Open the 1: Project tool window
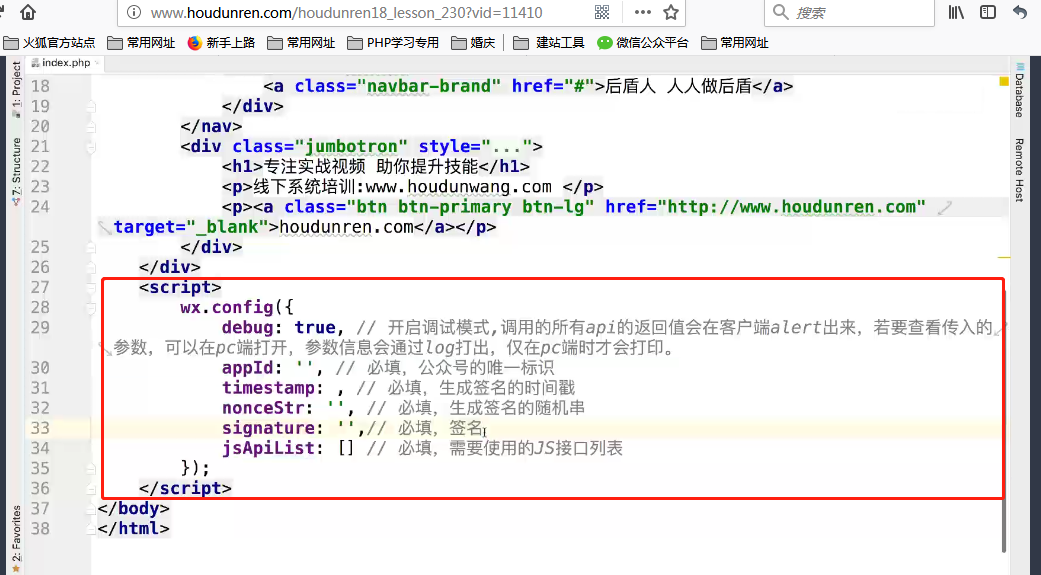 (x=17, y=90)
